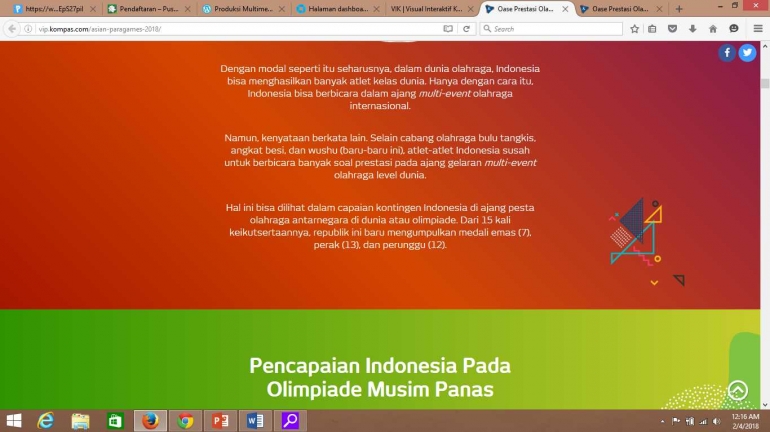
Task: Save page to Pocket
Action: pyautogui.click(x=672, y=29)
